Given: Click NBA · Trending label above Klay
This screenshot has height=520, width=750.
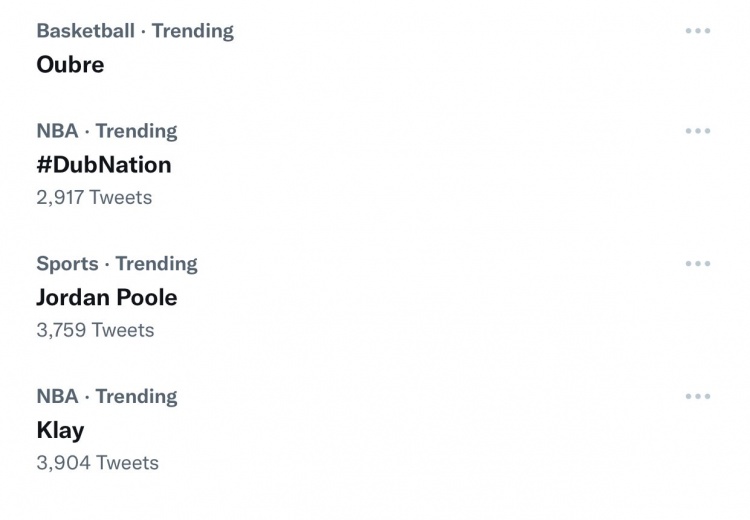Looking at the screenshot, I should (x=107, y=397).
